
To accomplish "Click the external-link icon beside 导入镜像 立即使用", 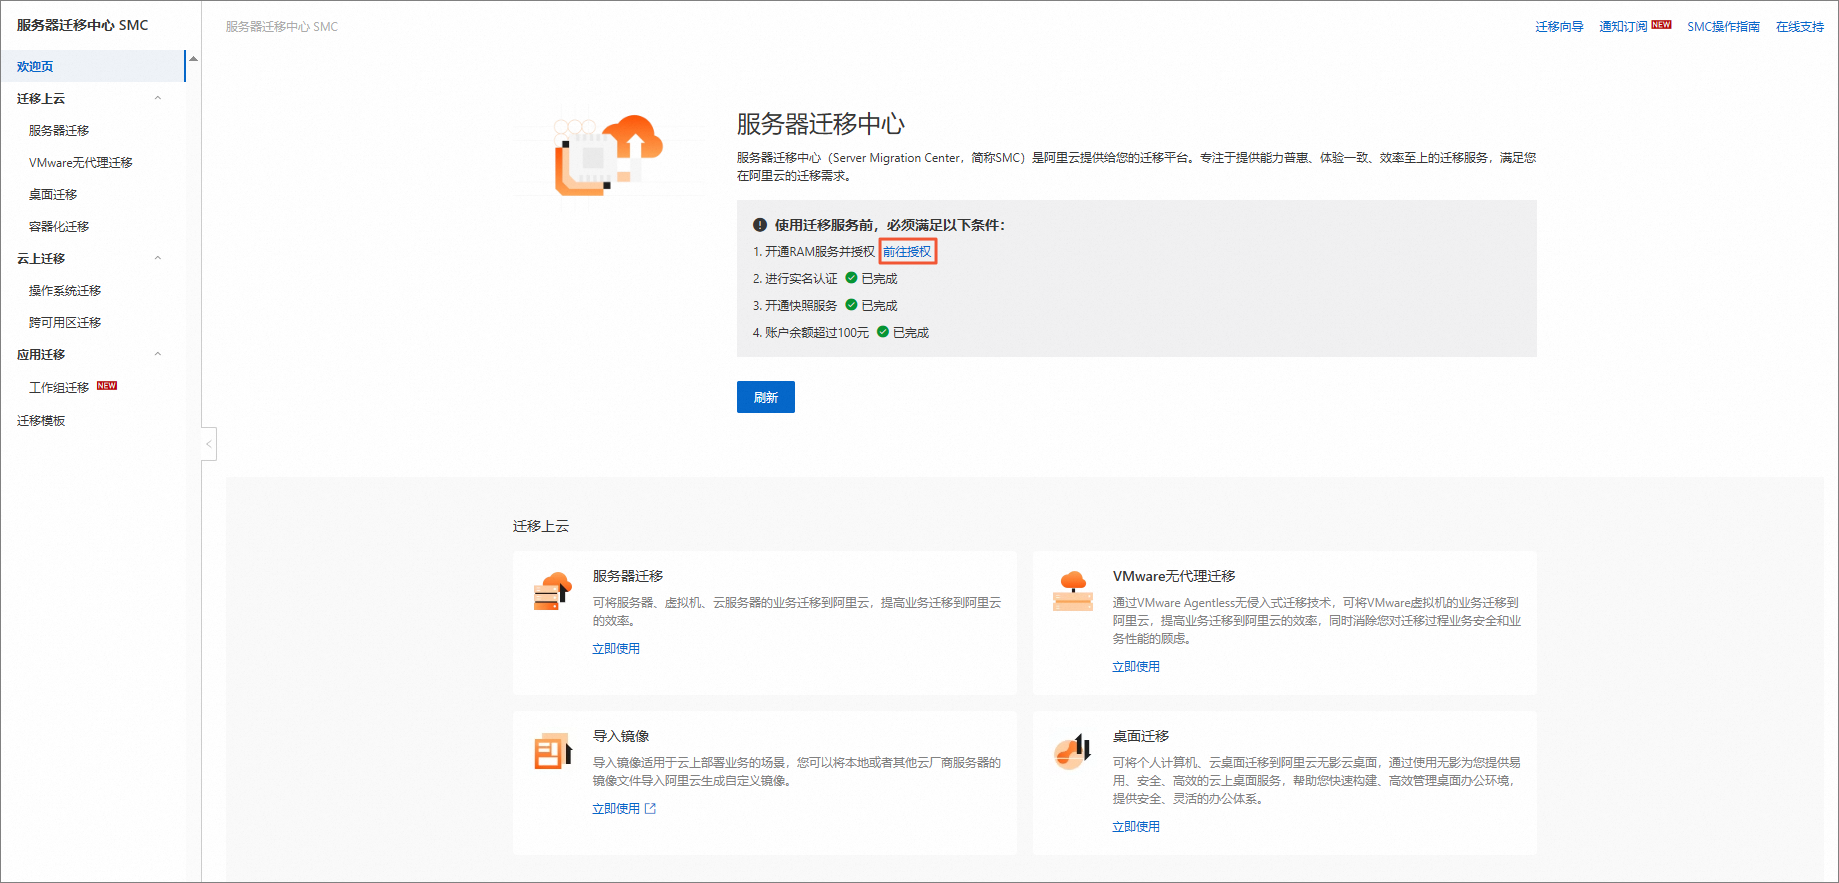I will 650,808.
